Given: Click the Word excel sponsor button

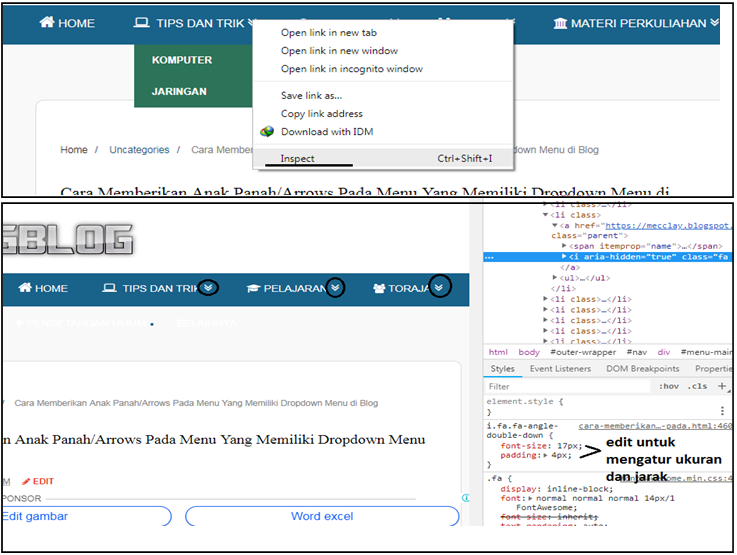Looking at the screenshot, I should coord(322,516).
